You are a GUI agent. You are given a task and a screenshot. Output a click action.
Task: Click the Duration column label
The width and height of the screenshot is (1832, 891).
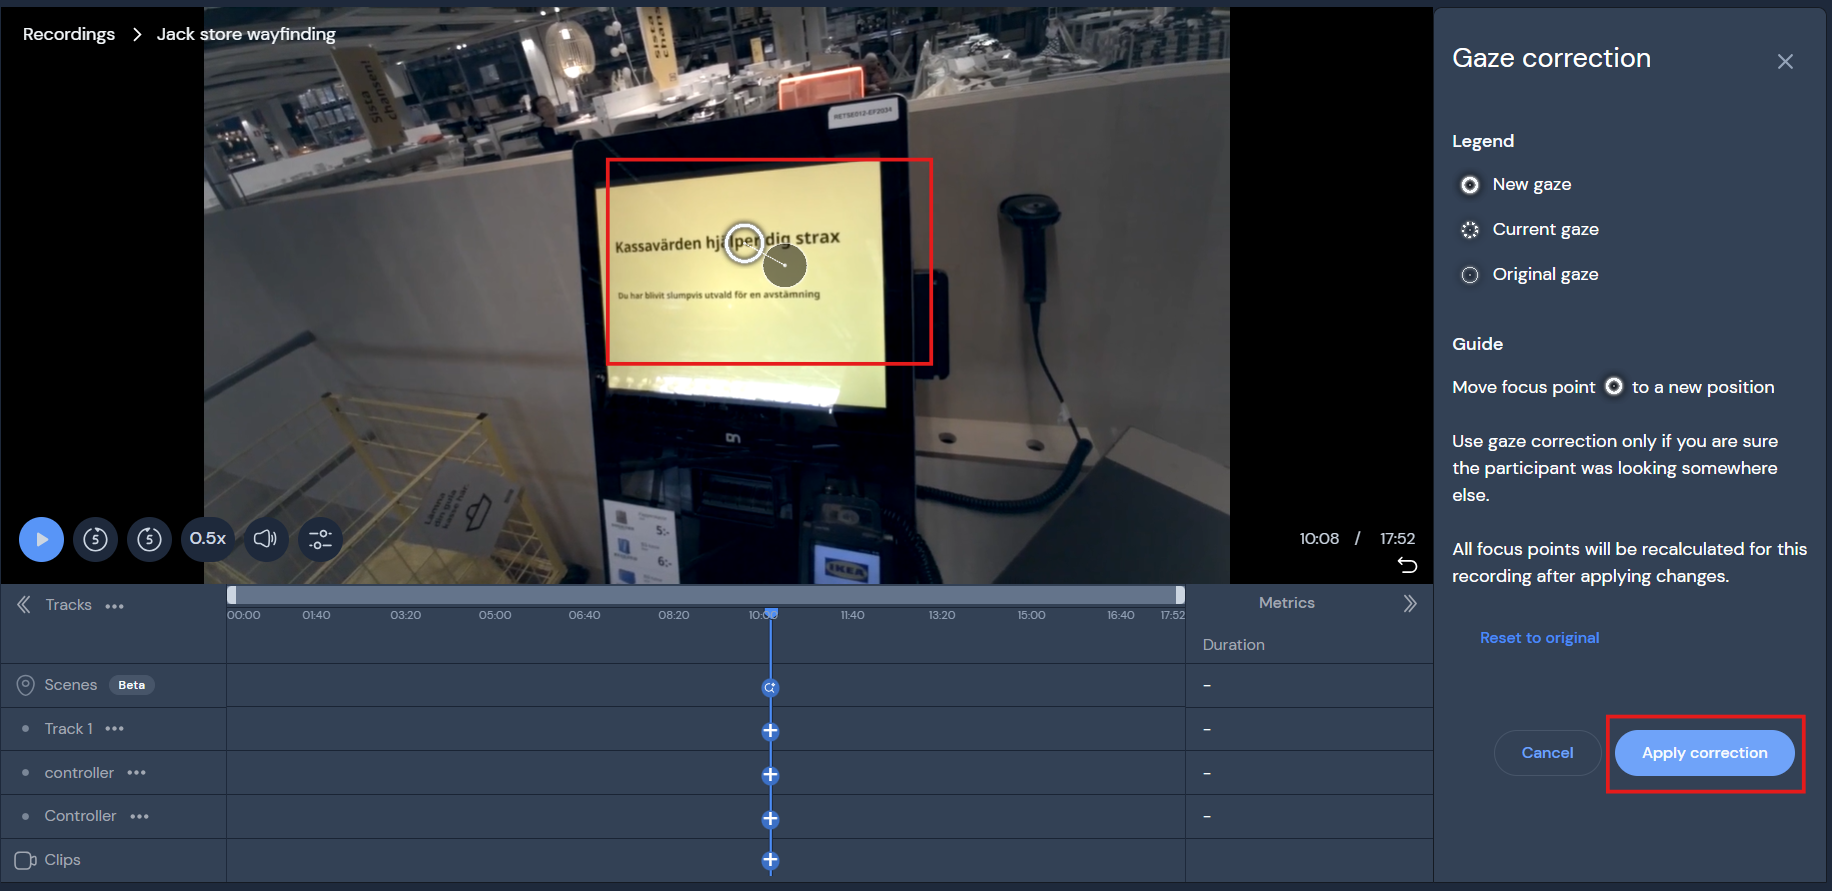coord(1233,645)
